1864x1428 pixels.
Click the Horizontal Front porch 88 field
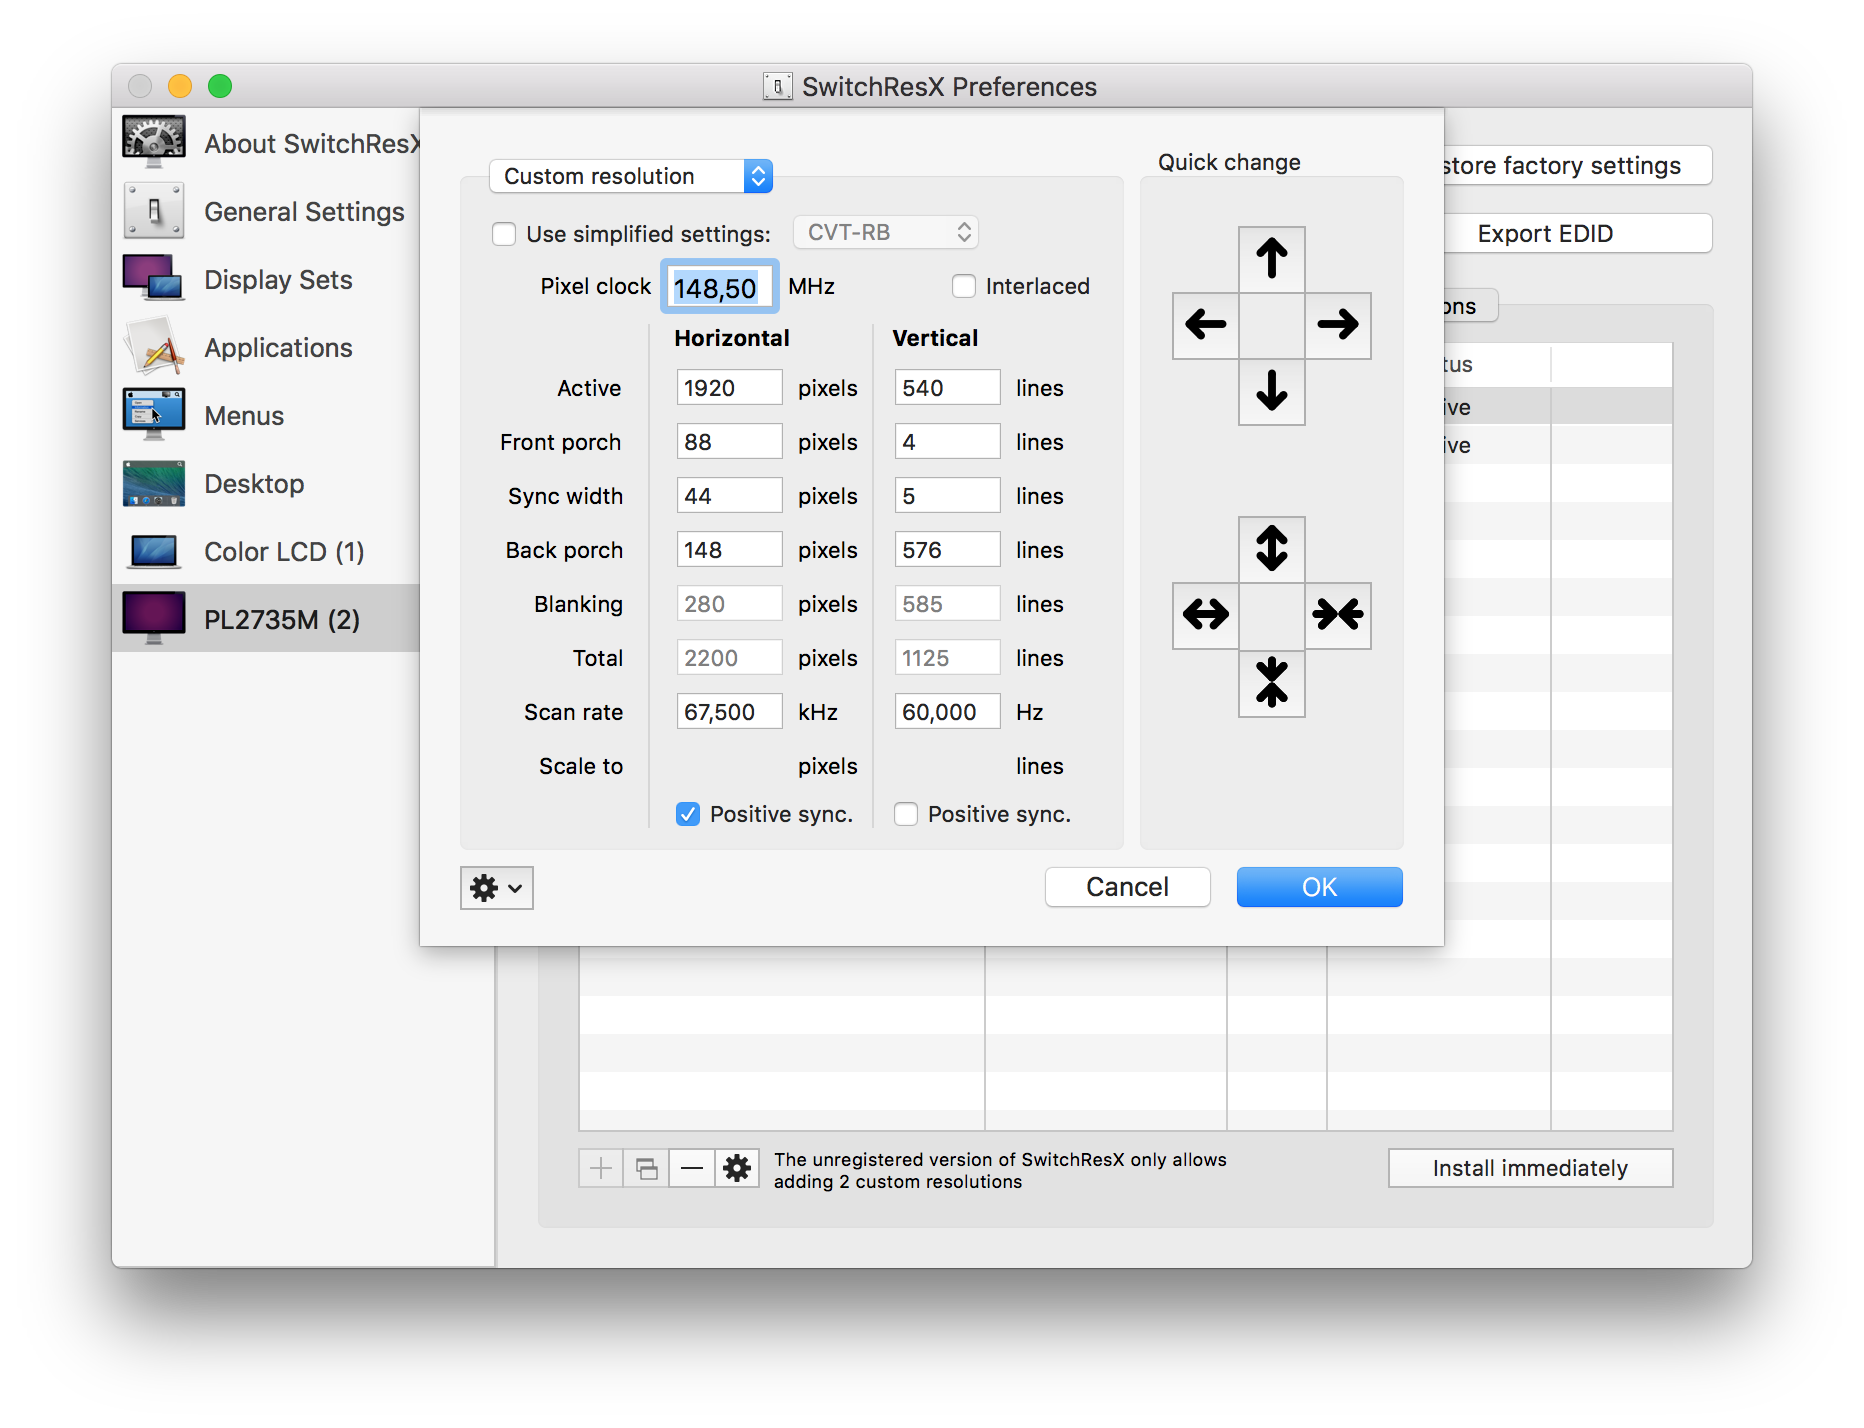[x=729, y=441]
